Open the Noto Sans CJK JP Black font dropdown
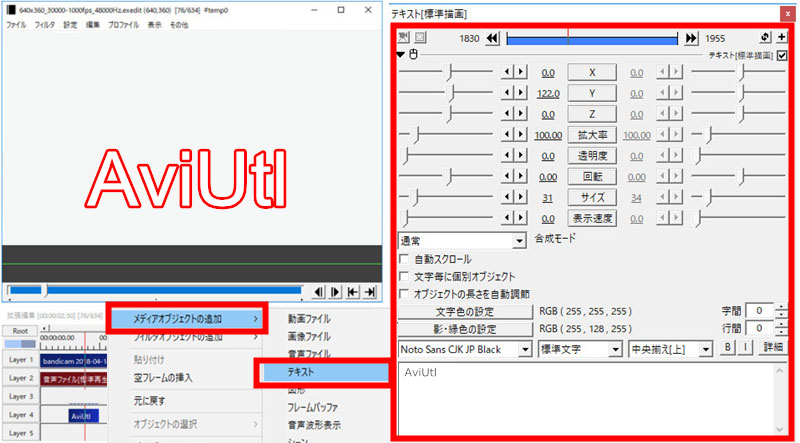 (x=465, y=349)
